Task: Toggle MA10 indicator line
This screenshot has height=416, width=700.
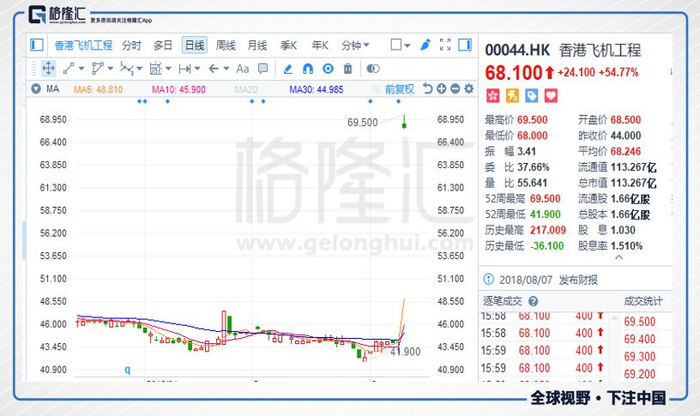Action: click(179, 89)
